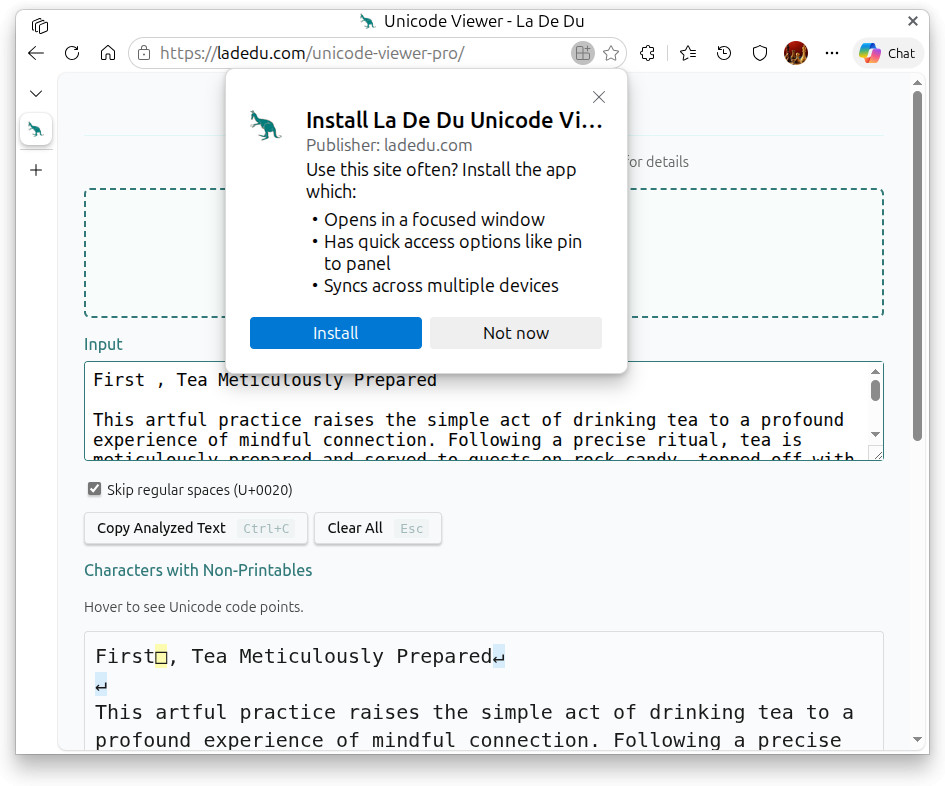Viewport: 945px width, 786px height.
Task: Click the Characters with Non-Printables heading
Action: (x=198, y=570)
